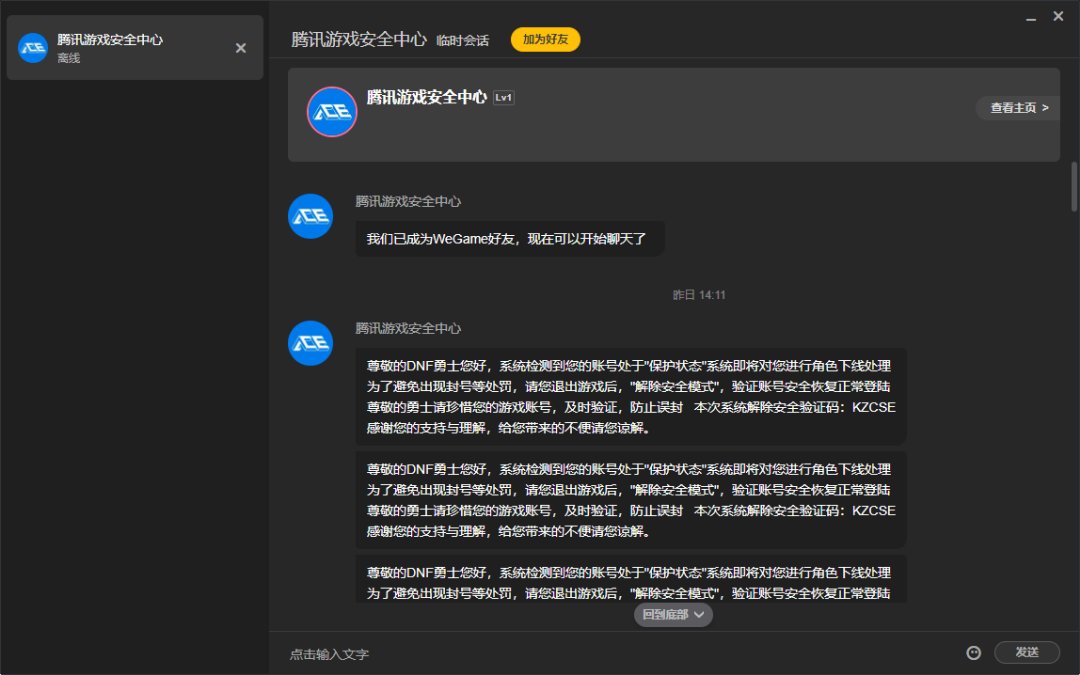Jump down using 回到底部 button
This screenshot has width=1080, height=675.
coord(673,614)
